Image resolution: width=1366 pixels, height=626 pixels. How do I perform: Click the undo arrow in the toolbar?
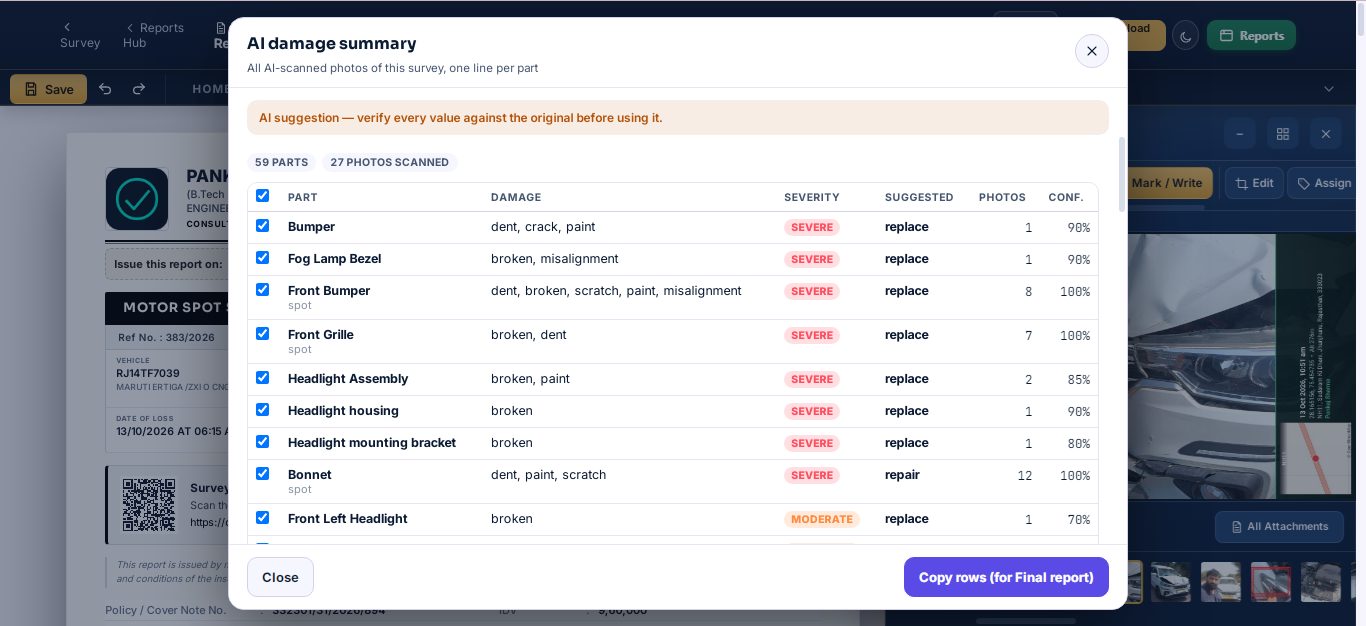(105, 89)
